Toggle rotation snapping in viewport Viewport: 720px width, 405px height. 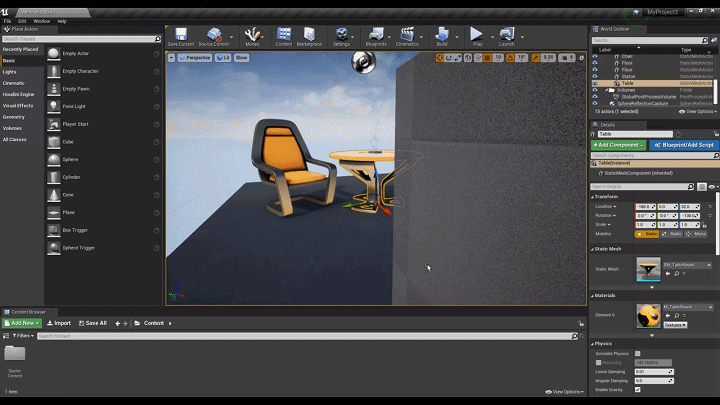point(510,58)
